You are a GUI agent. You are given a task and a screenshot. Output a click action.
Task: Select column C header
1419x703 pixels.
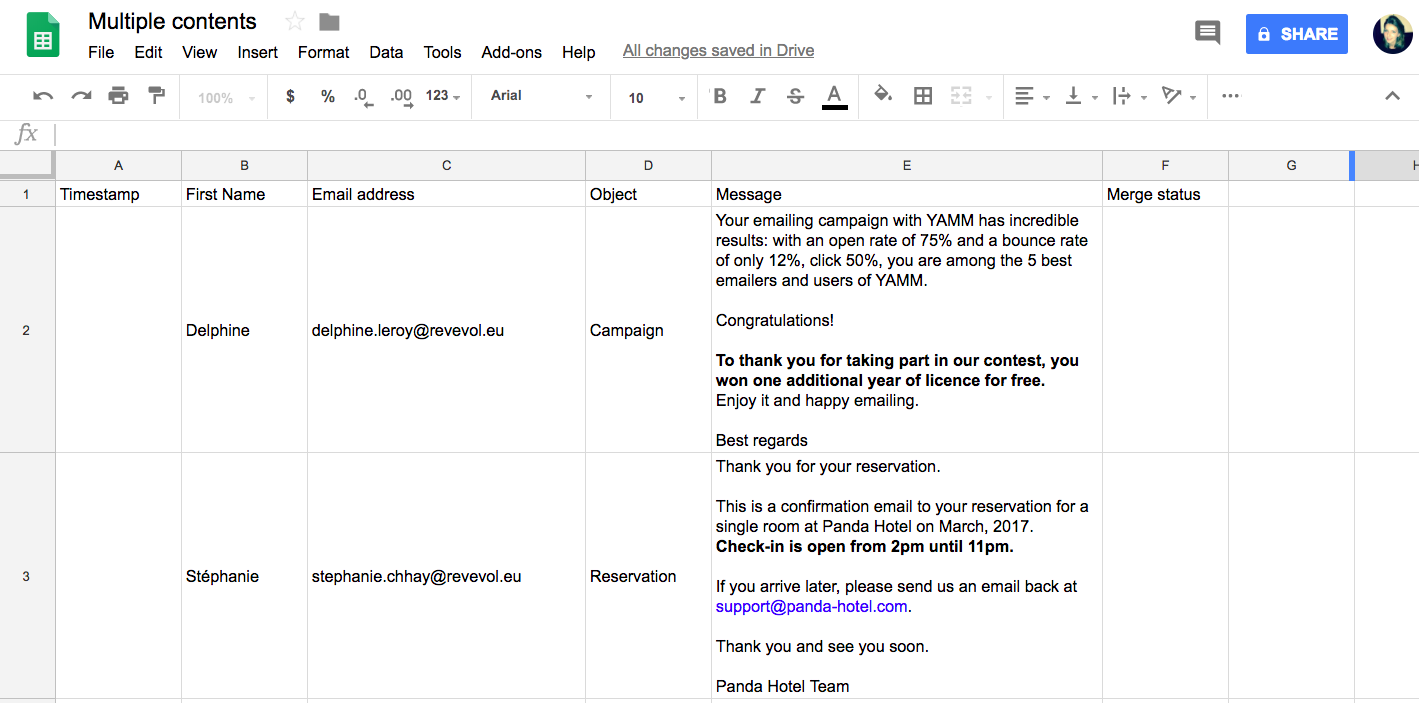pyautogui.click(x=446, y=165)
